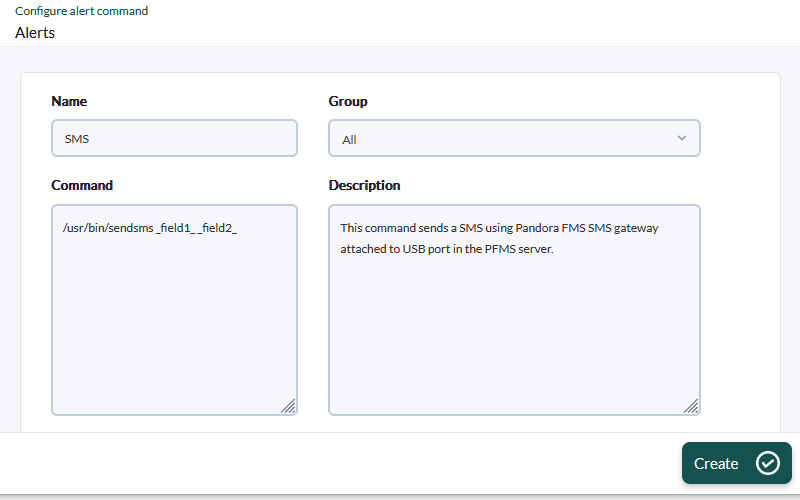Focus the Name field containing SMS
800x500 pixels.
[174, 139]
